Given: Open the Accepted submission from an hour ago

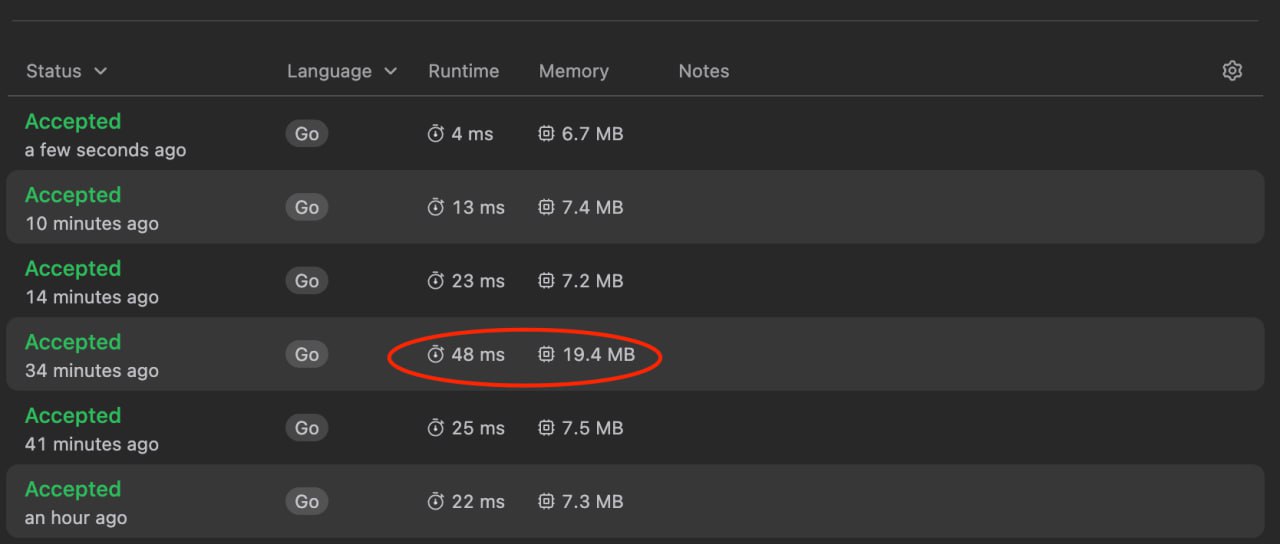Looking at the screenshot, I should [x=73, y=489].
